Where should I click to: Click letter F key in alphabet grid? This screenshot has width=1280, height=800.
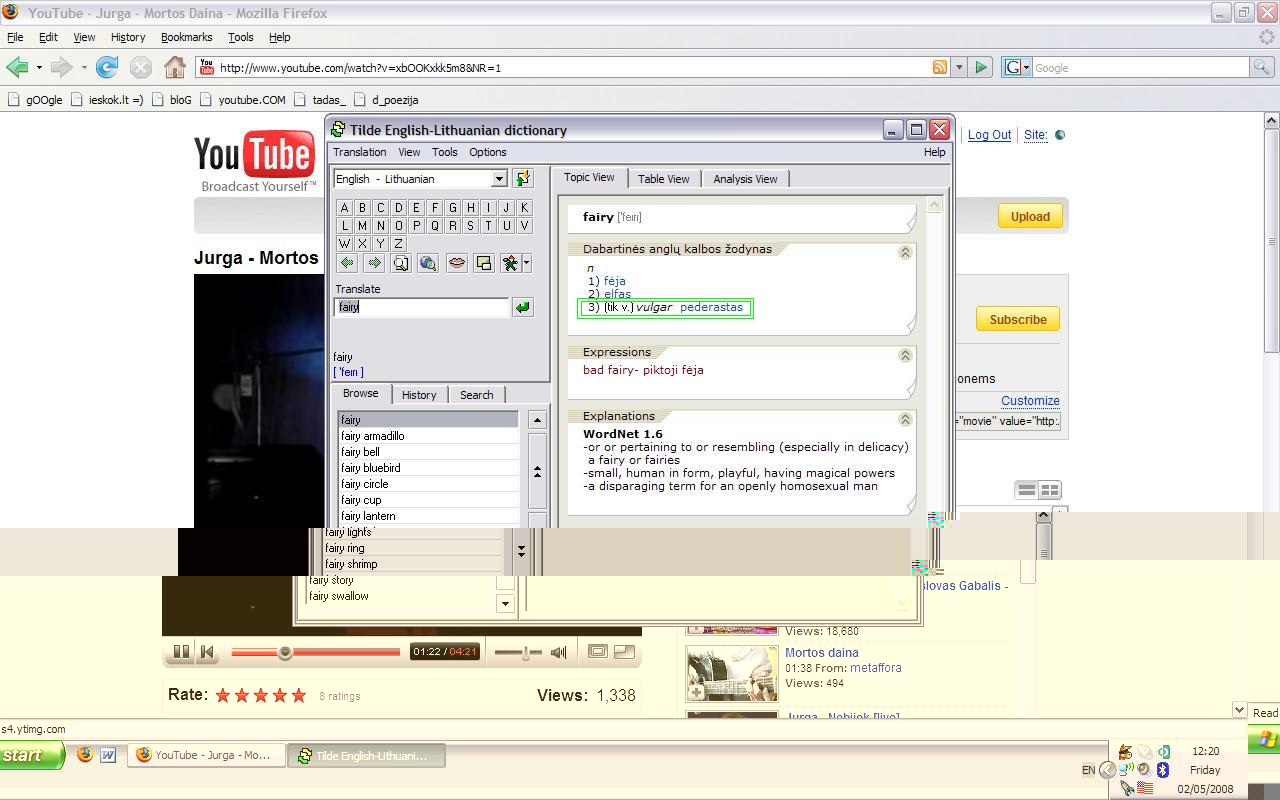[x=435, y=208]
